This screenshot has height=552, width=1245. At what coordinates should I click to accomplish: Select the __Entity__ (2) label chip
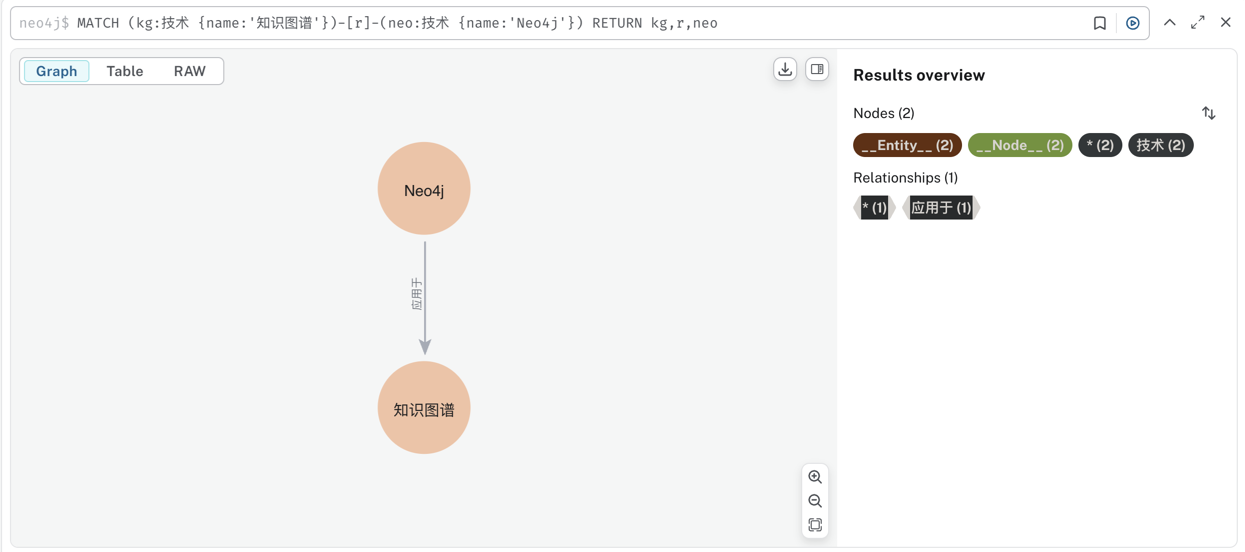[x=907, y=145]
